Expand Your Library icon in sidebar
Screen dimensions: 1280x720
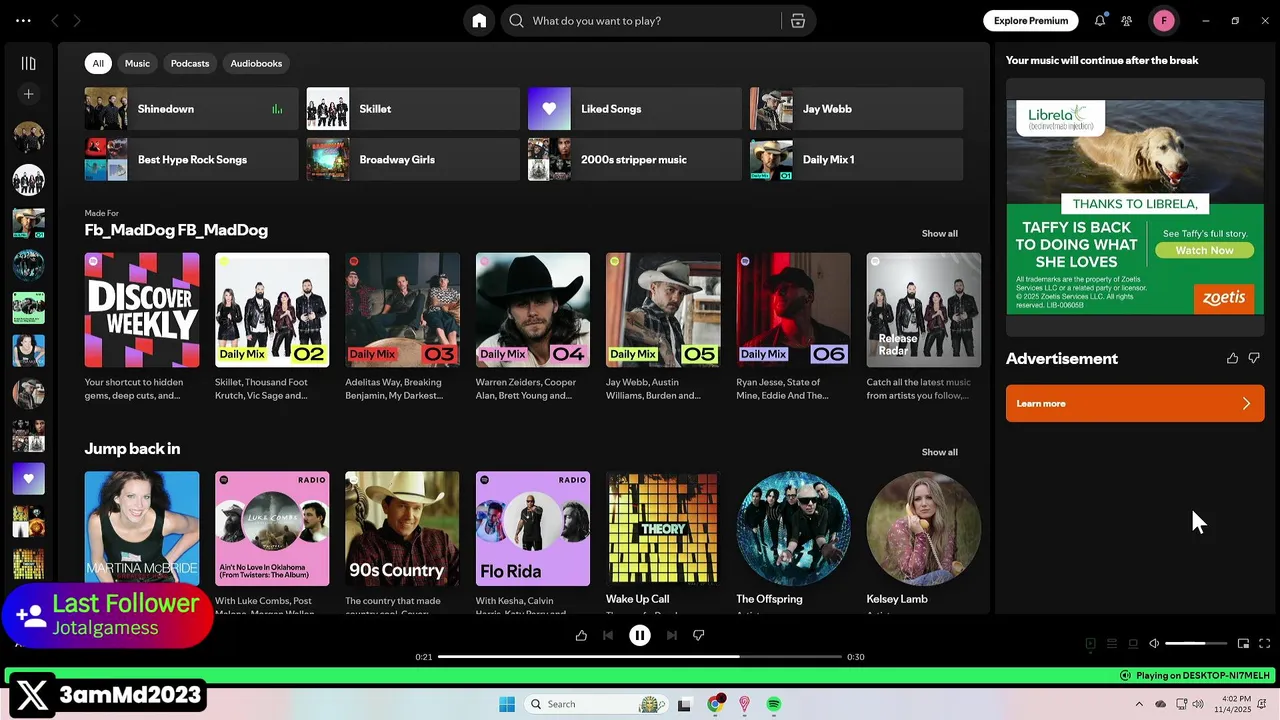(28, 63)
